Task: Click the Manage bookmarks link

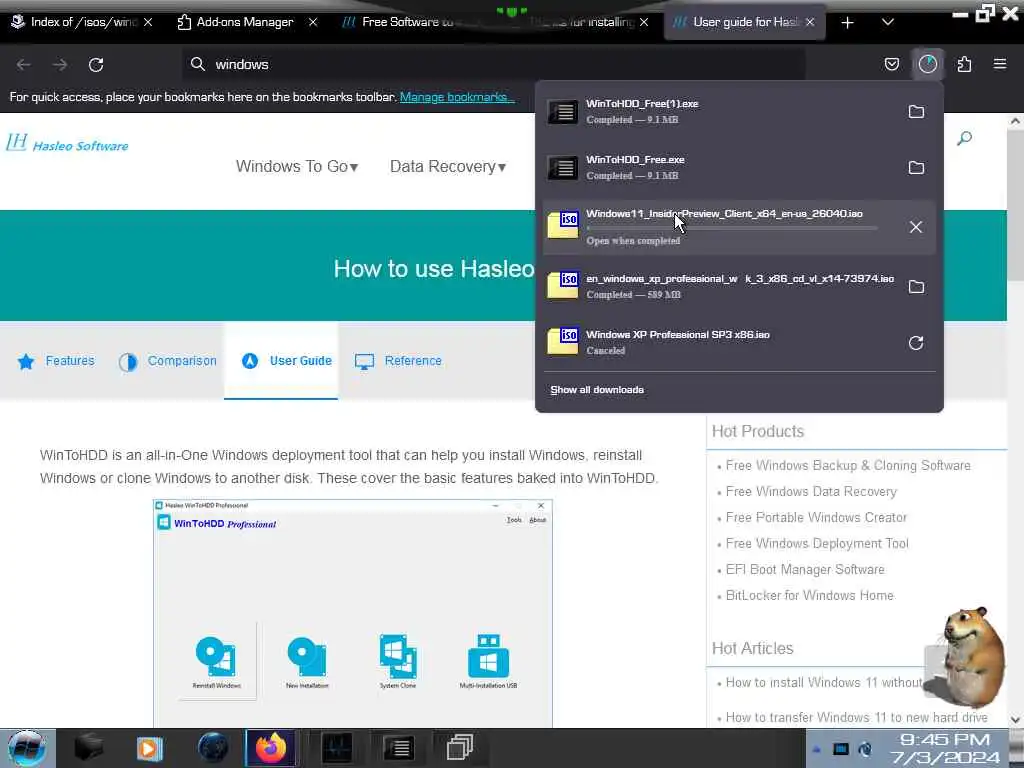Action: 457,97
